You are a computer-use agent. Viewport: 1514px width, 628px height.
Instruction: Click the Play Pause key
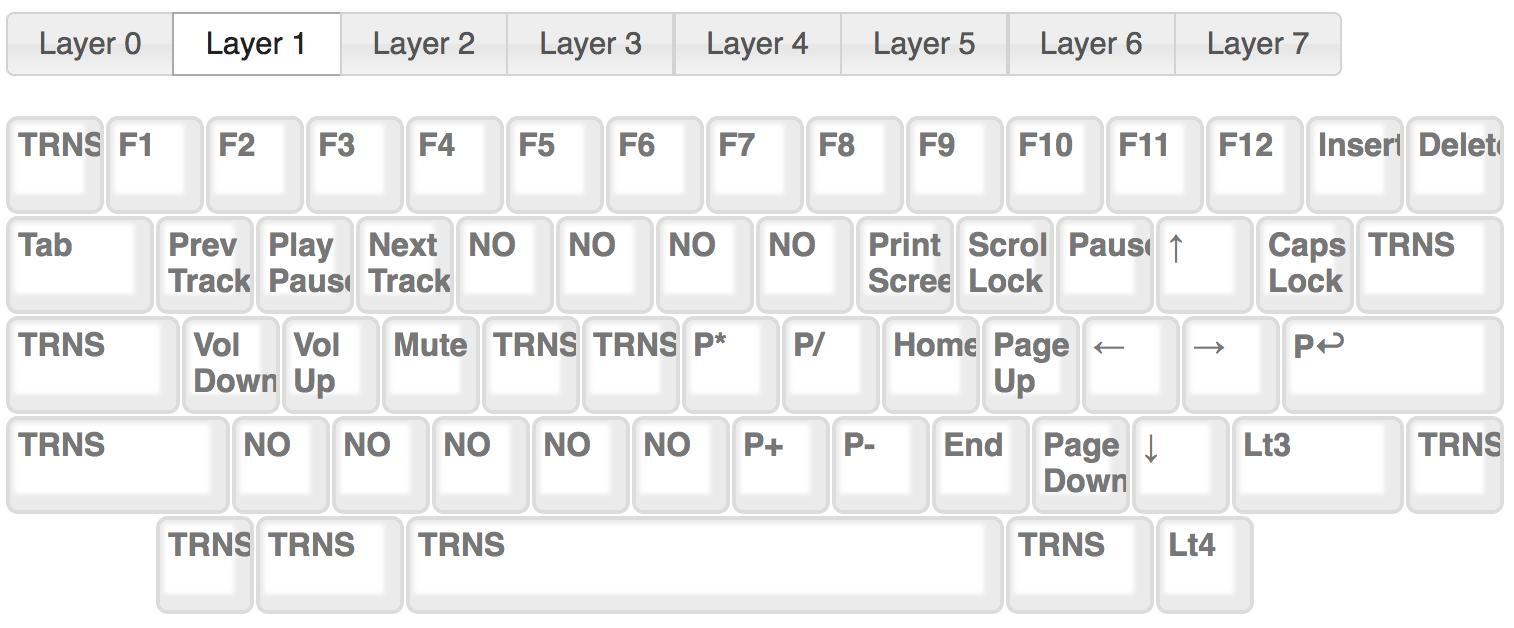(x=304, y=264)
